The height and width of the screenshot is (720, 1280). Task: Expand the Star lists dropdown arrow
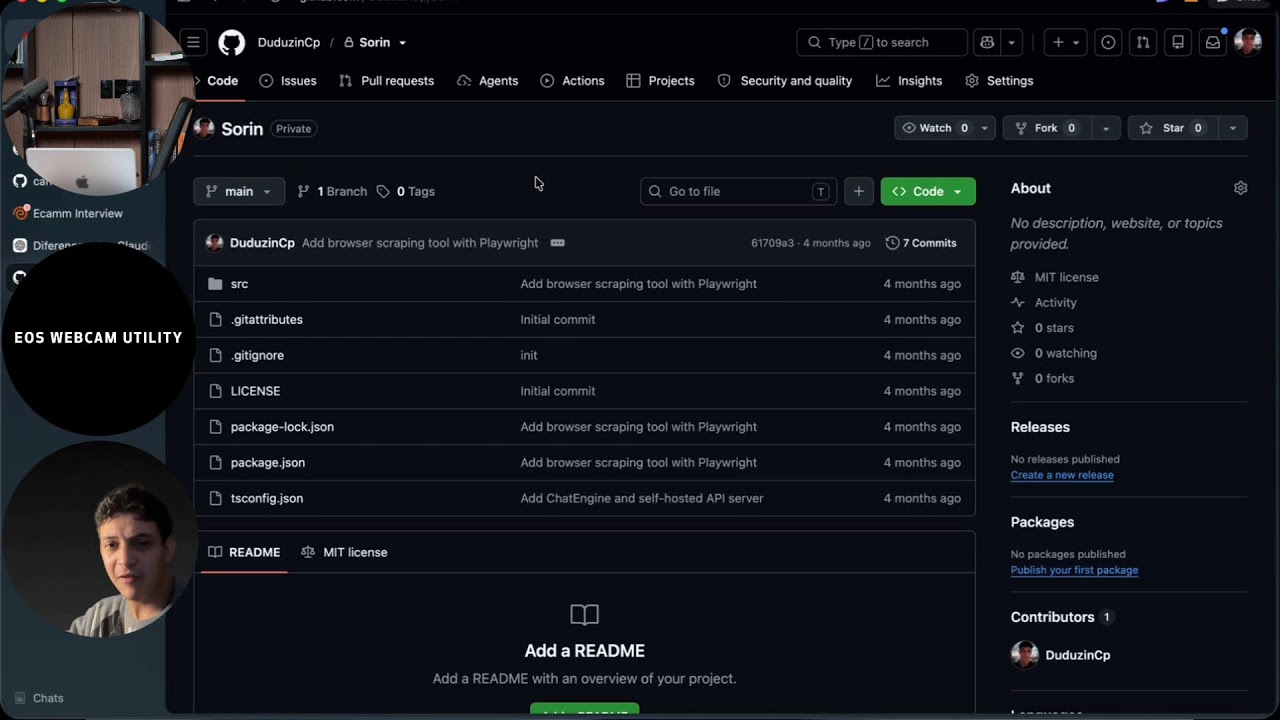(1232, 128)
